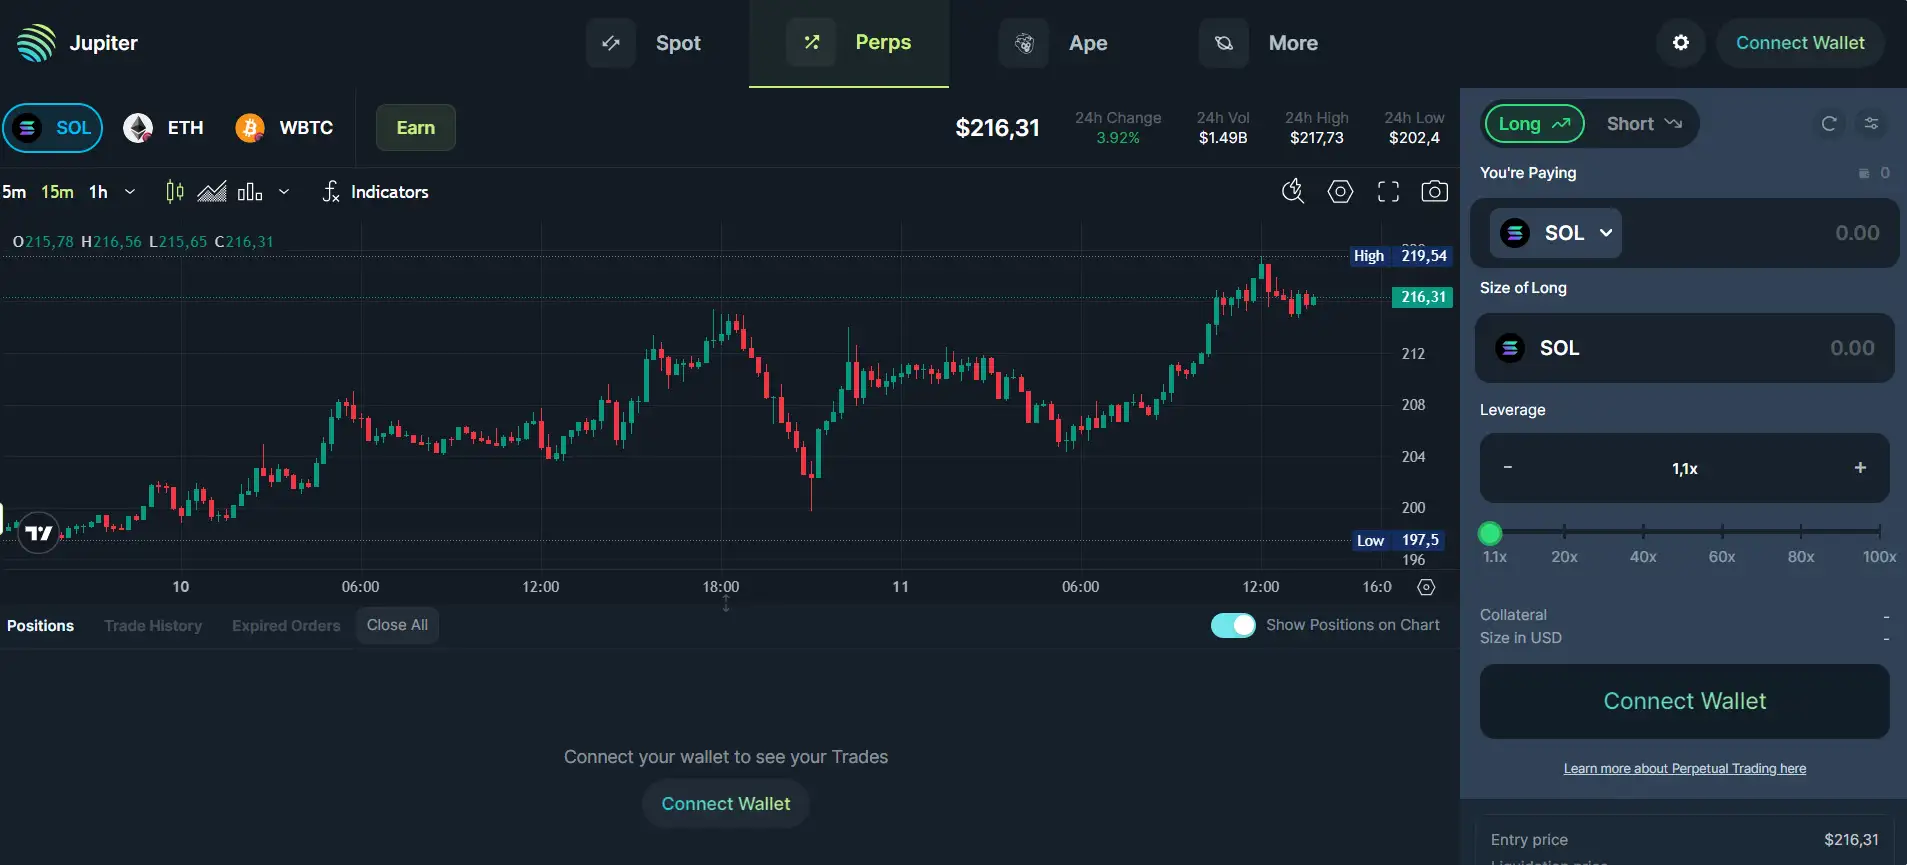The height and width of the screenshot is (865, 1907).
Task: Click the leverage slider 40x mark
Action: point(1643,532)
